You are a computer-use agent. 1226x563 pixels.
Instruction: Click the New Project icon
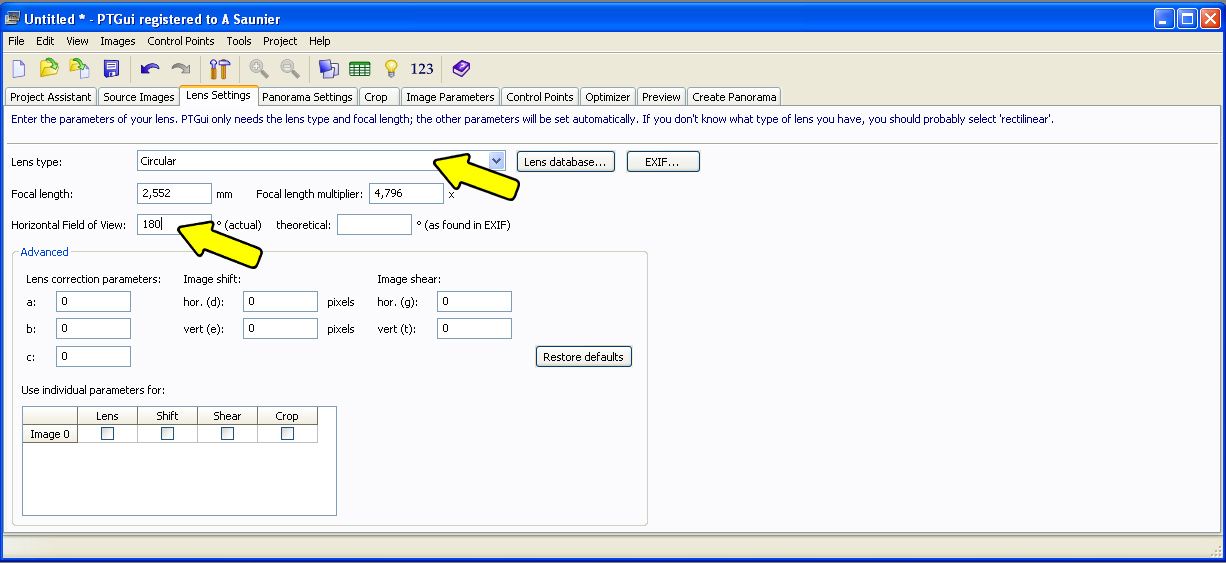tap(19, 68)
